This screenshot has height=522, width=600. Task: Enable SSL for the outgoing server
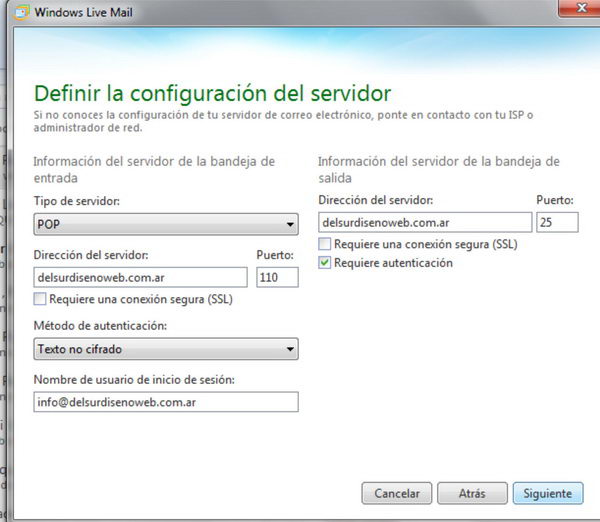tap(324, 244)
